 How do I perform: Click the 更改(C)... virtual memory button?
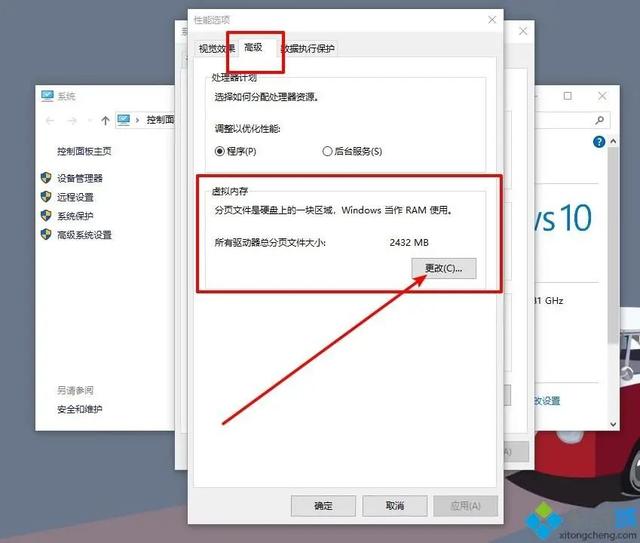click(x=444, y=268)
